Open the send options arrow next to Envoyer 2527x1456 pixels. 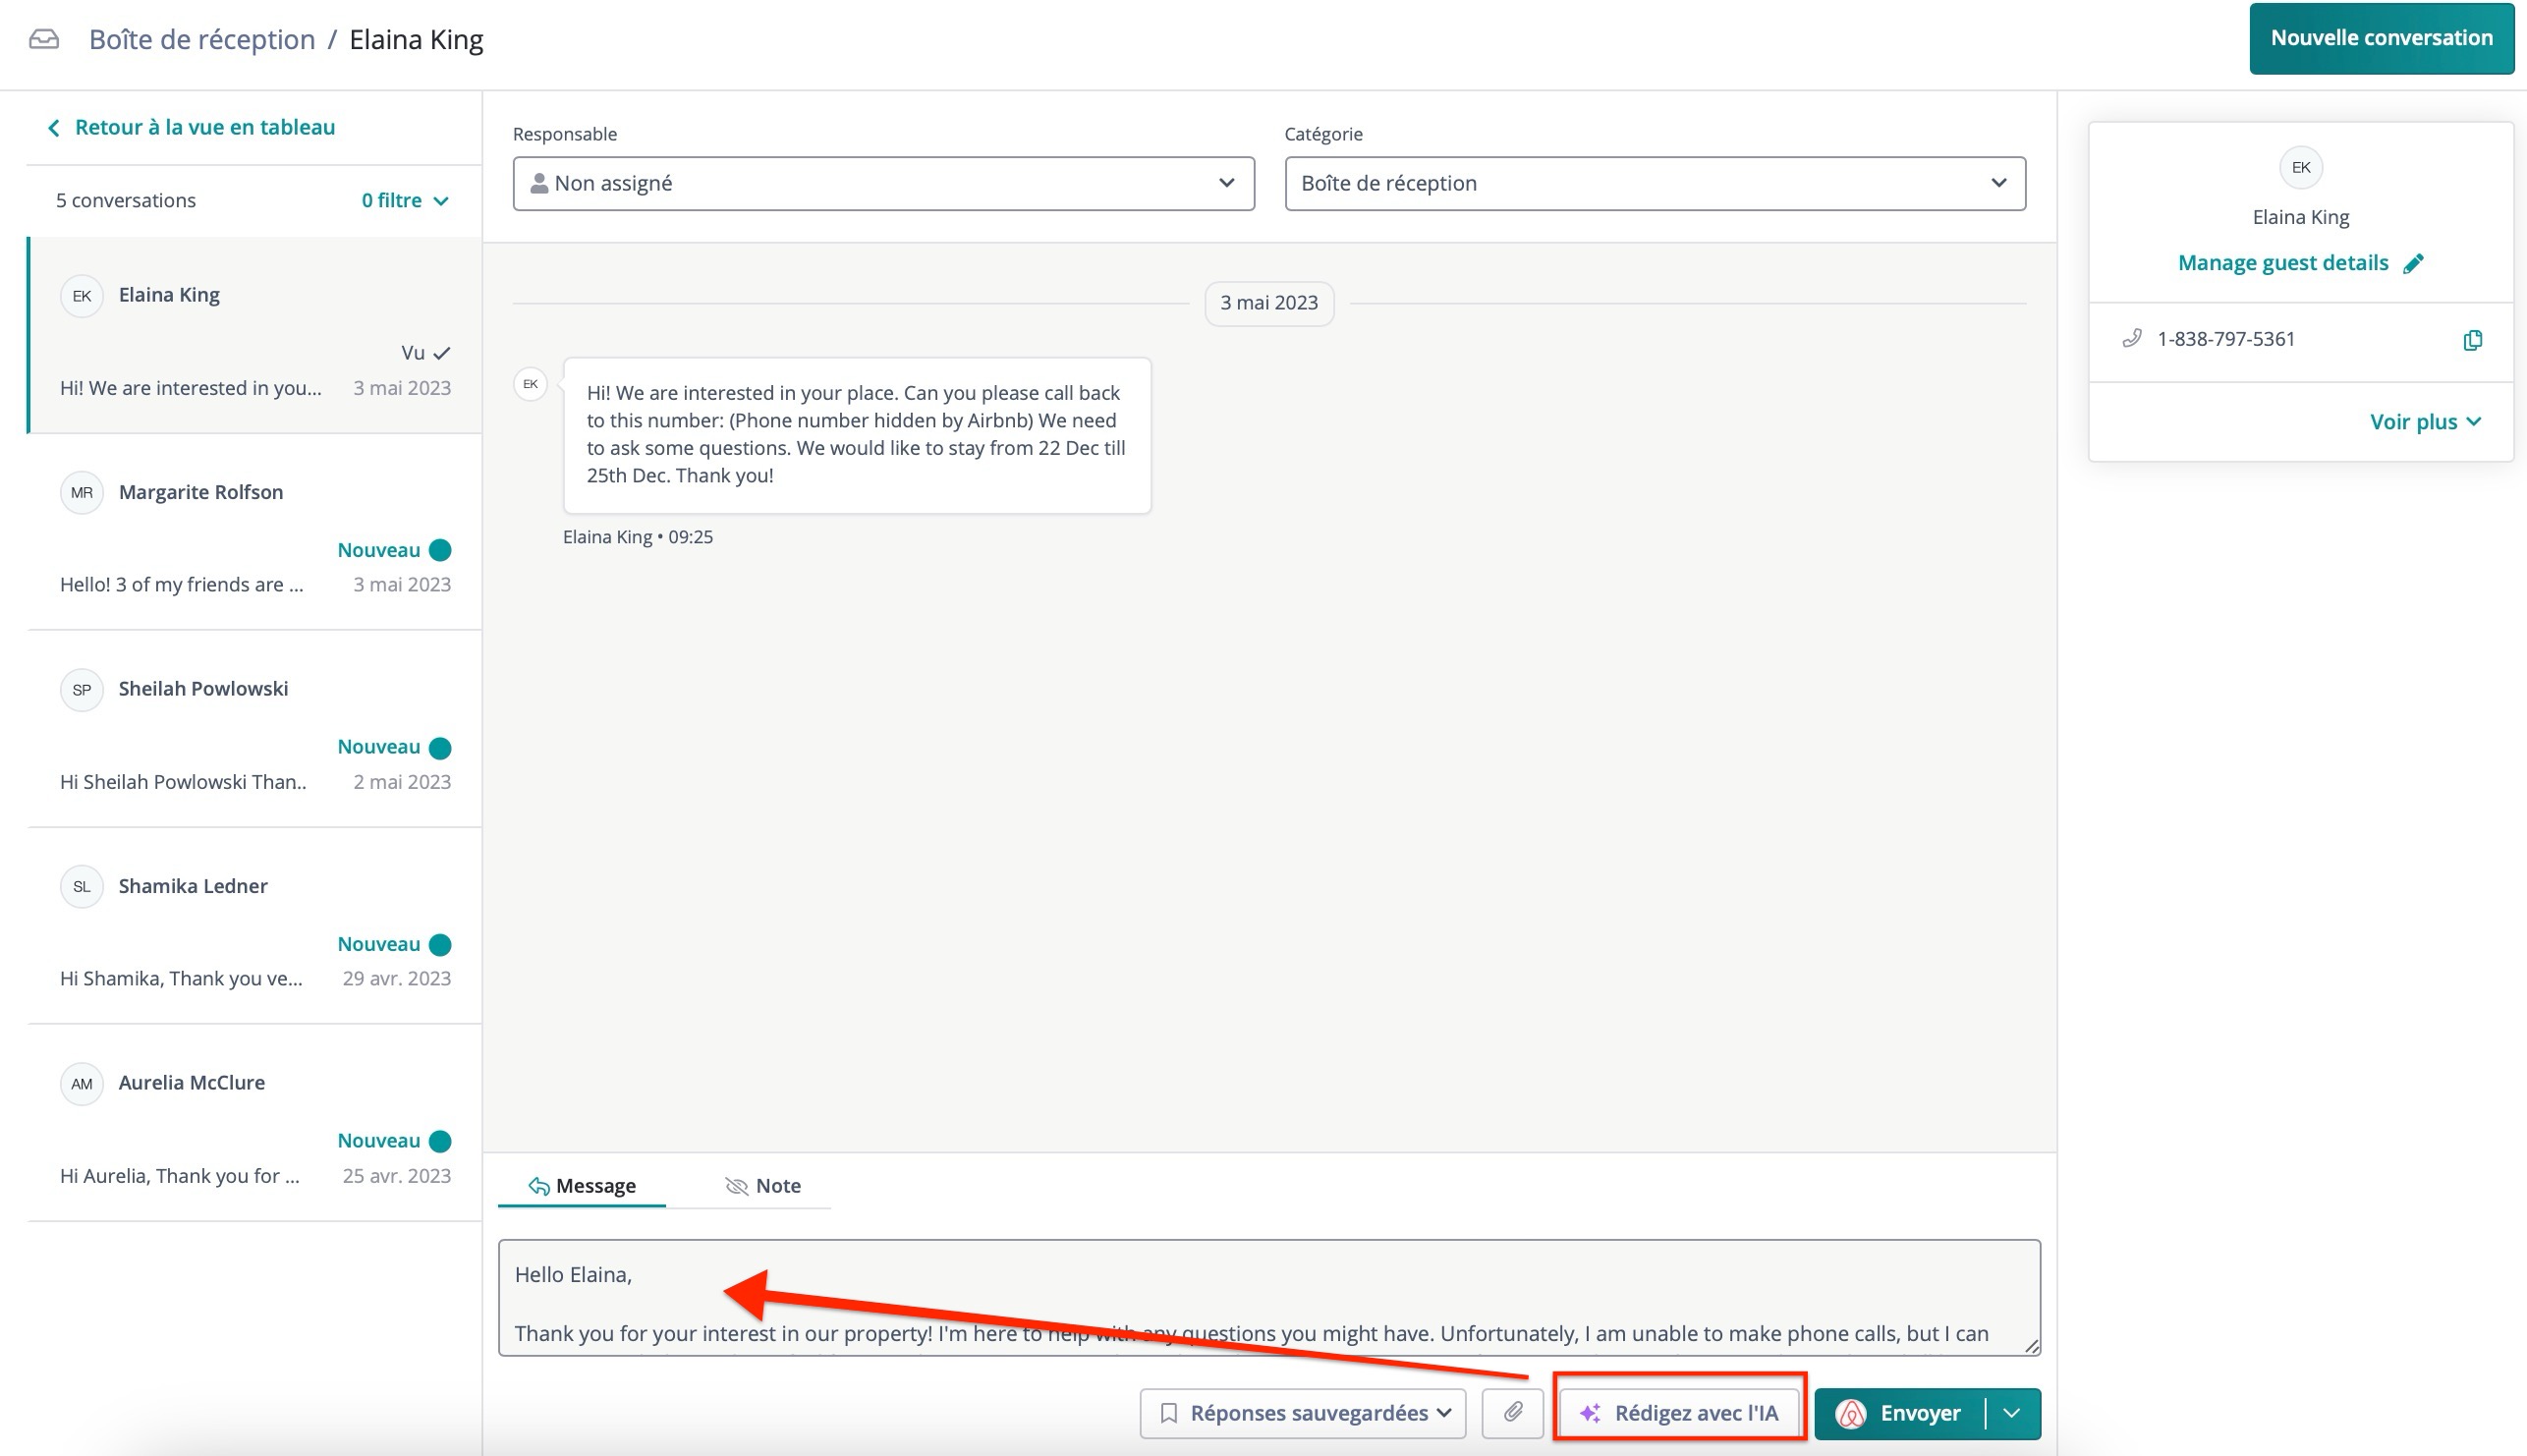click(2012, 1413)
